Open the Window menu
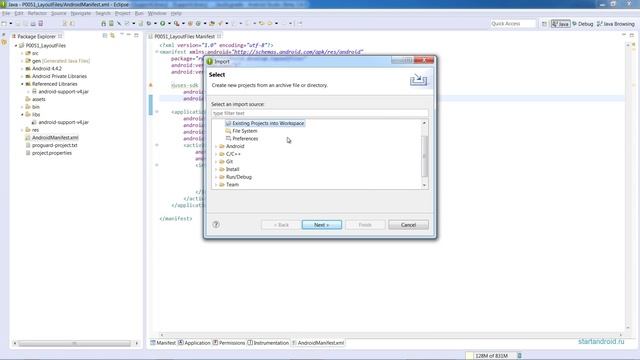Screen dimensions: 640x360 click(157, 13)
